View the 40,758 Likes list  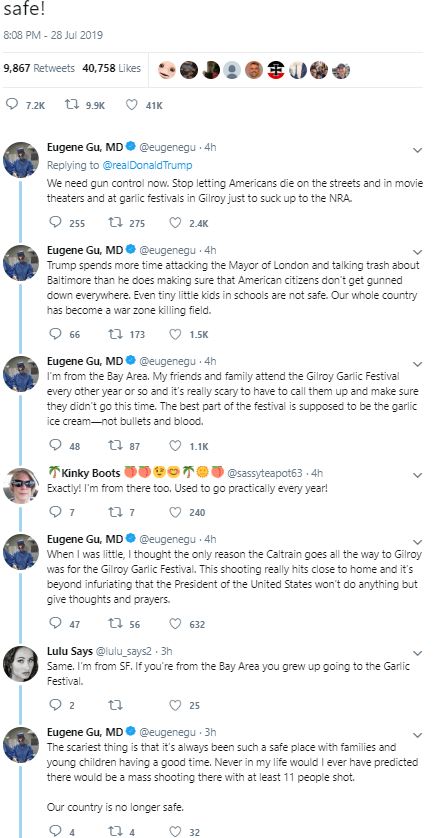(x=111, y=68)
